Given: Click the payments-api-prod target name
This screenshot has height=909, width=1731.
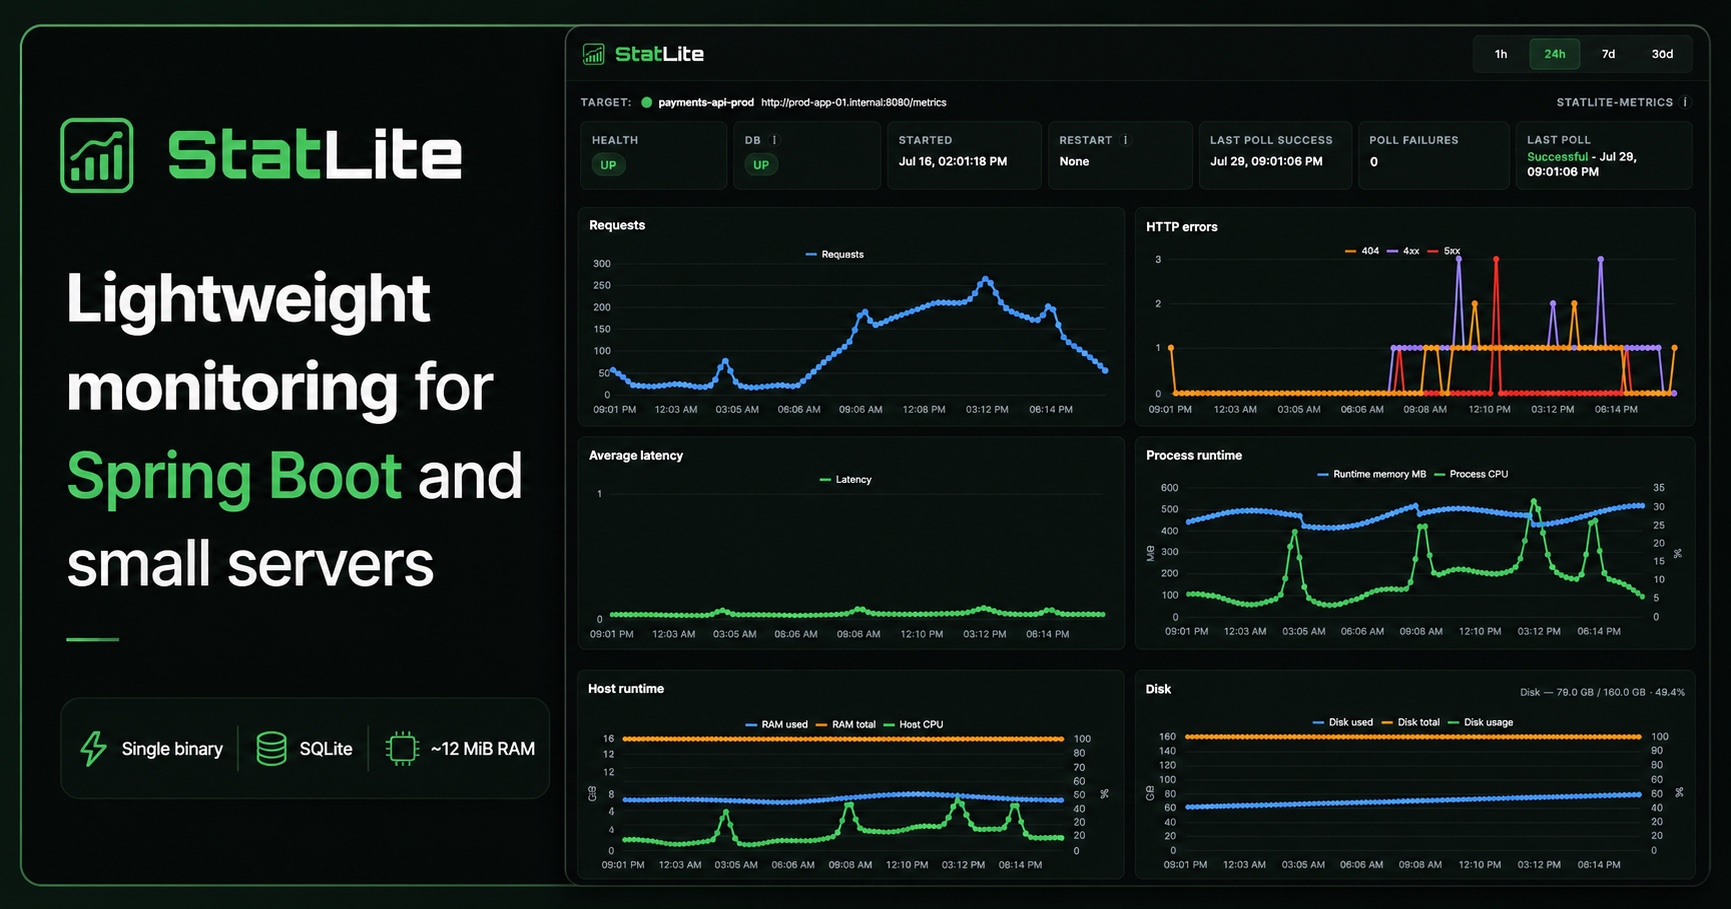Looking at the screenshot, I should pyautogui.click(x=706, y=102).
